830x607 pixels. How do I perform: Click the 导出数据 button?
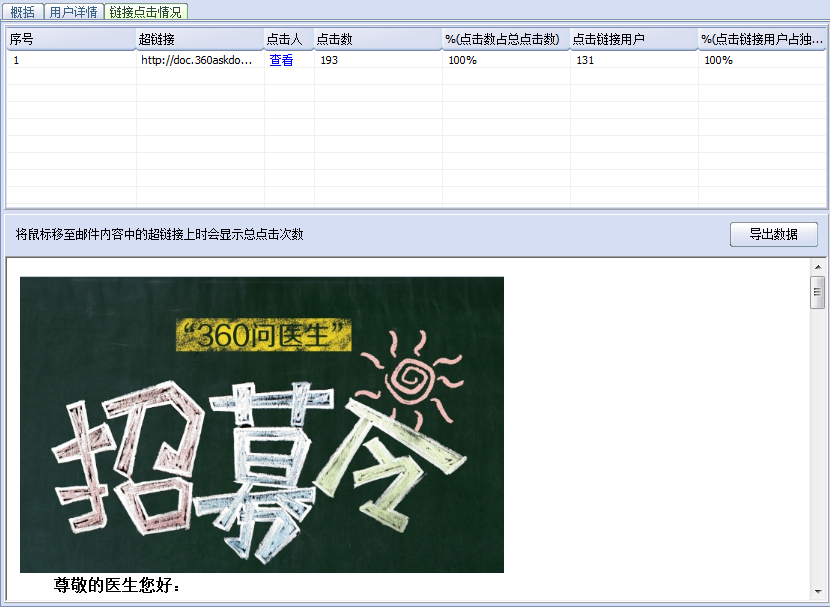tap(773, 234)
